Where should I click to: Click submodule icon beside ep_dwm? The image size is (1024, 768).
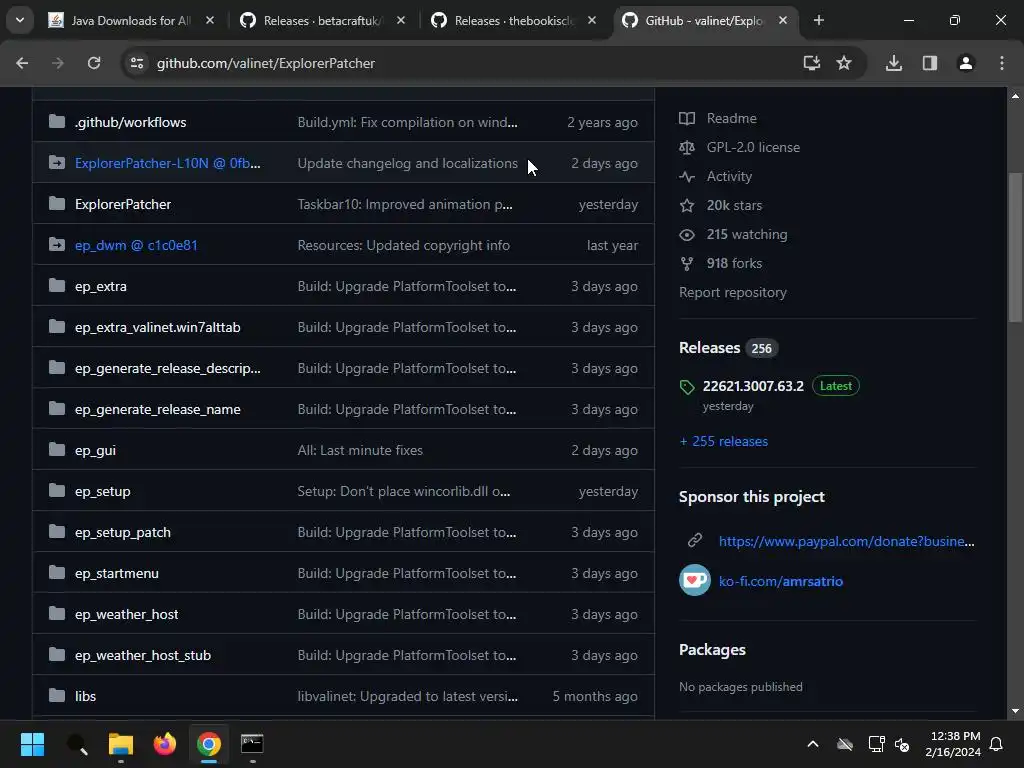point(57,244)
